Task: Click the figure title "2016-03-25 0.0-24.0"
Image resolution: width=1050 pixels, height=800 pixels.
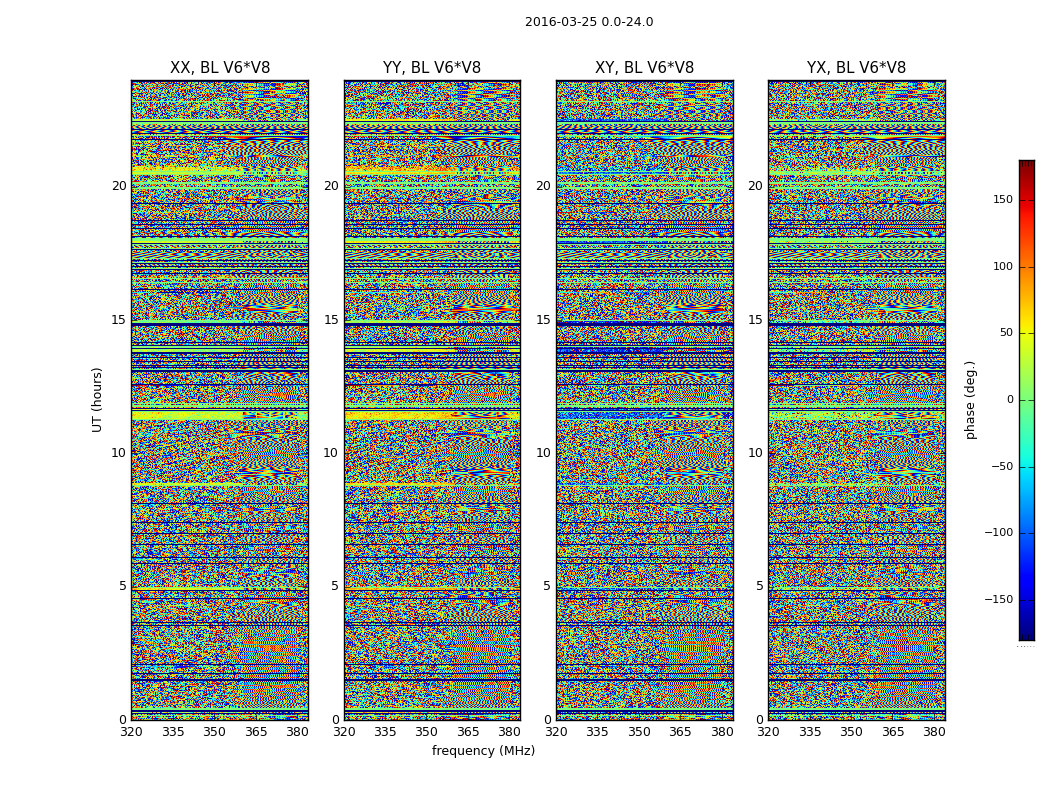Action: [589, 22]
